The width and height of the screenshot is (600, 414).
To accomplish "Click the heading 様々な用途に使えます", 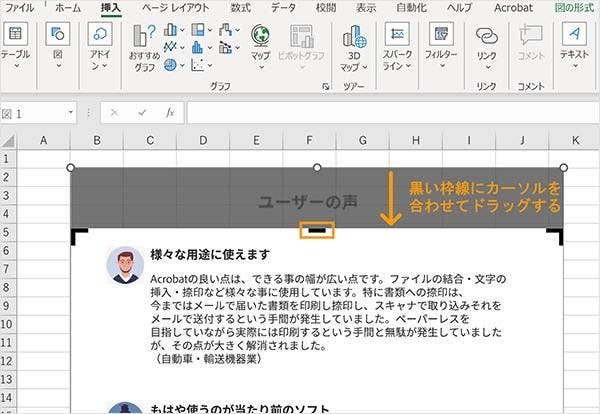I will [x=210, y=254].
